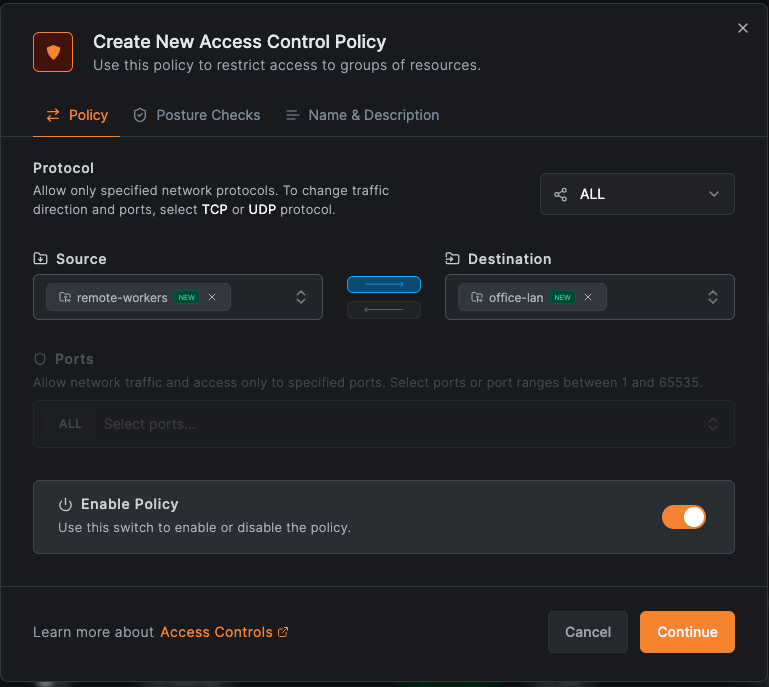Toggle the source-to-destination right arrow direction

[x=384, y=285]
